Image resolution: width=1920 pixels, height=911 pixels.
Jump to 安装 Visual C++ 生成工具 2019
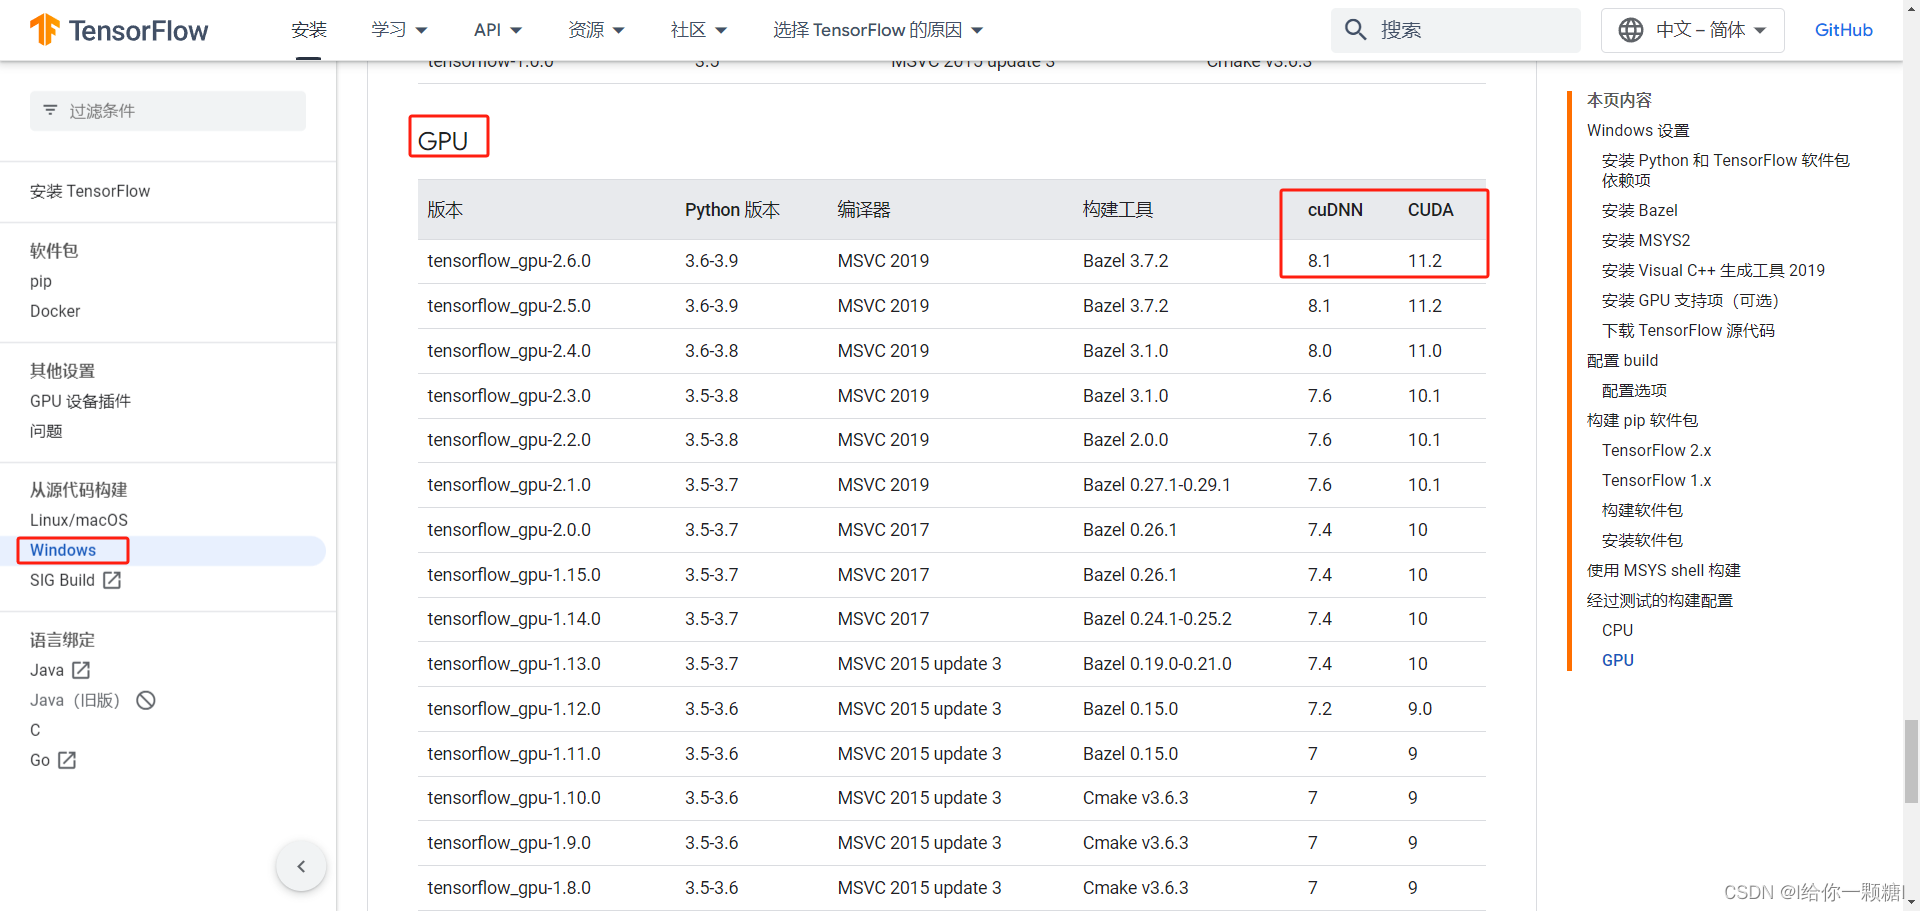1713,270
